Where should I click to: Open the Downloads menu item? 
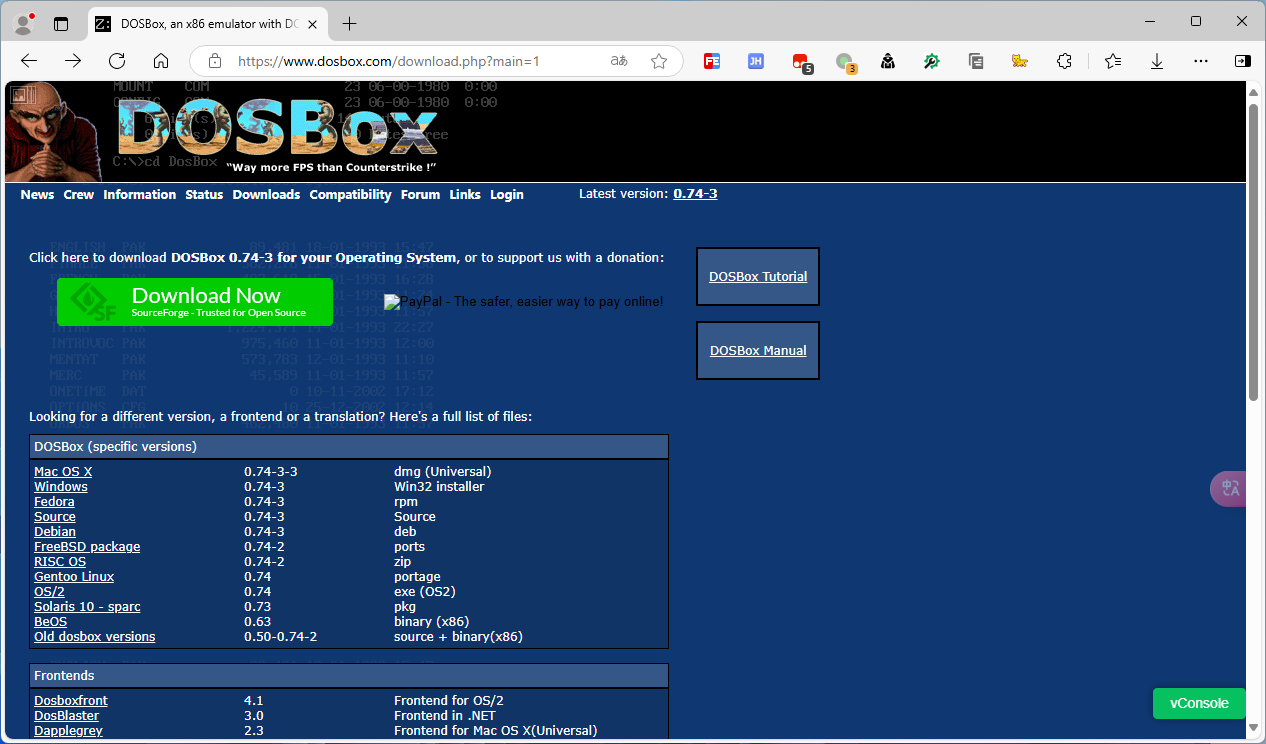click(266, 195)
